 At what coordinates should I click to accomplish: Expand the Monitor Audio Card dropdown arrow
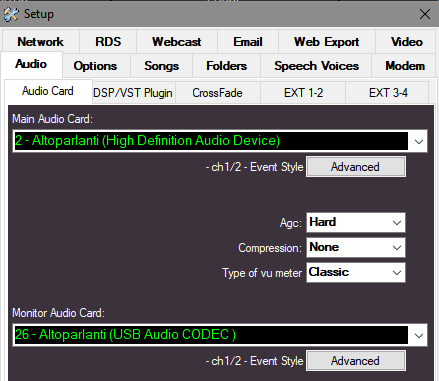coord(419,335)
